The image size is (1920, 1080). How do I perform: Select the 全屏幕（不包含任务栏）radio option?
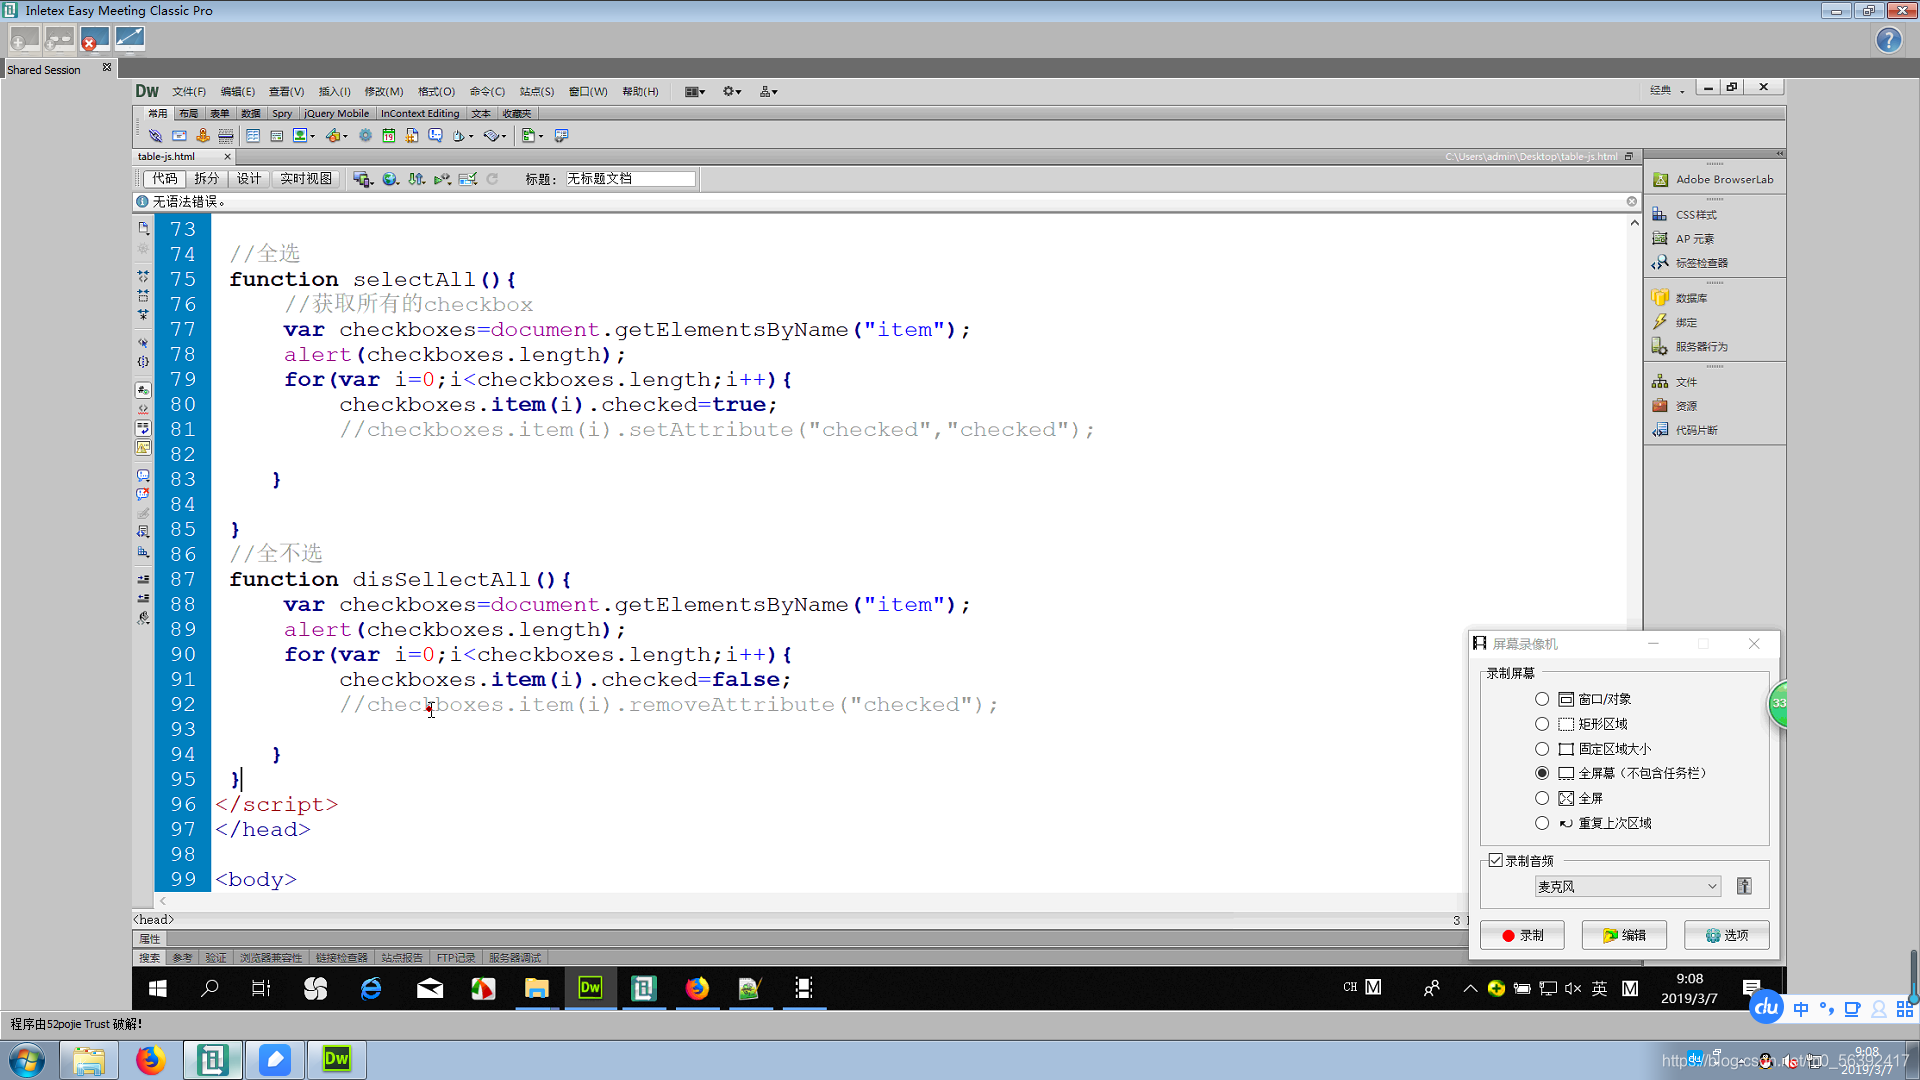[x=1542, y=773]
